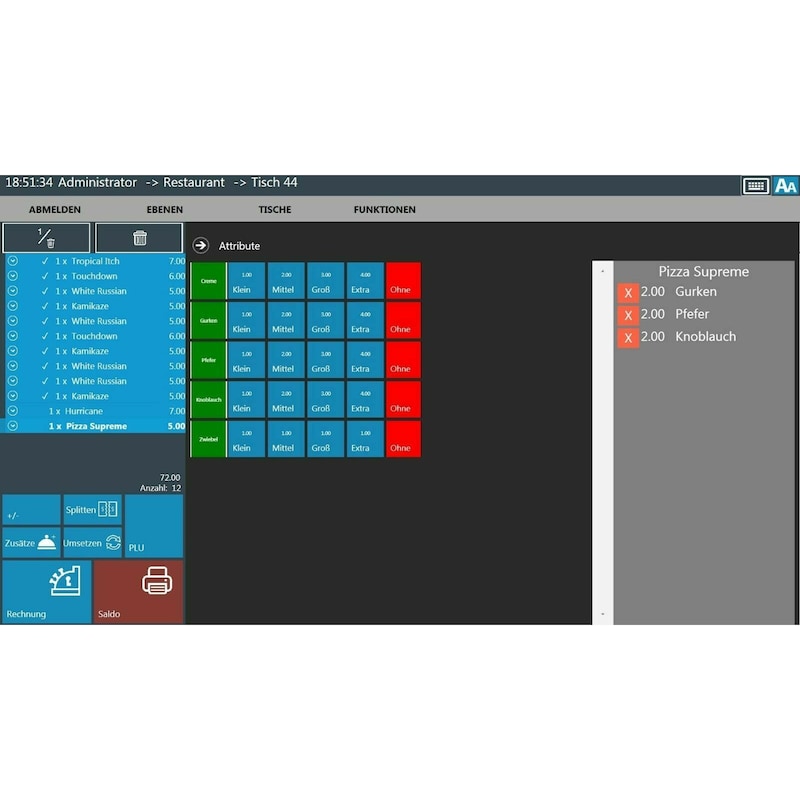Click the delete-all trash can button
Screen dimensions: 800x800
click(139, 238)
